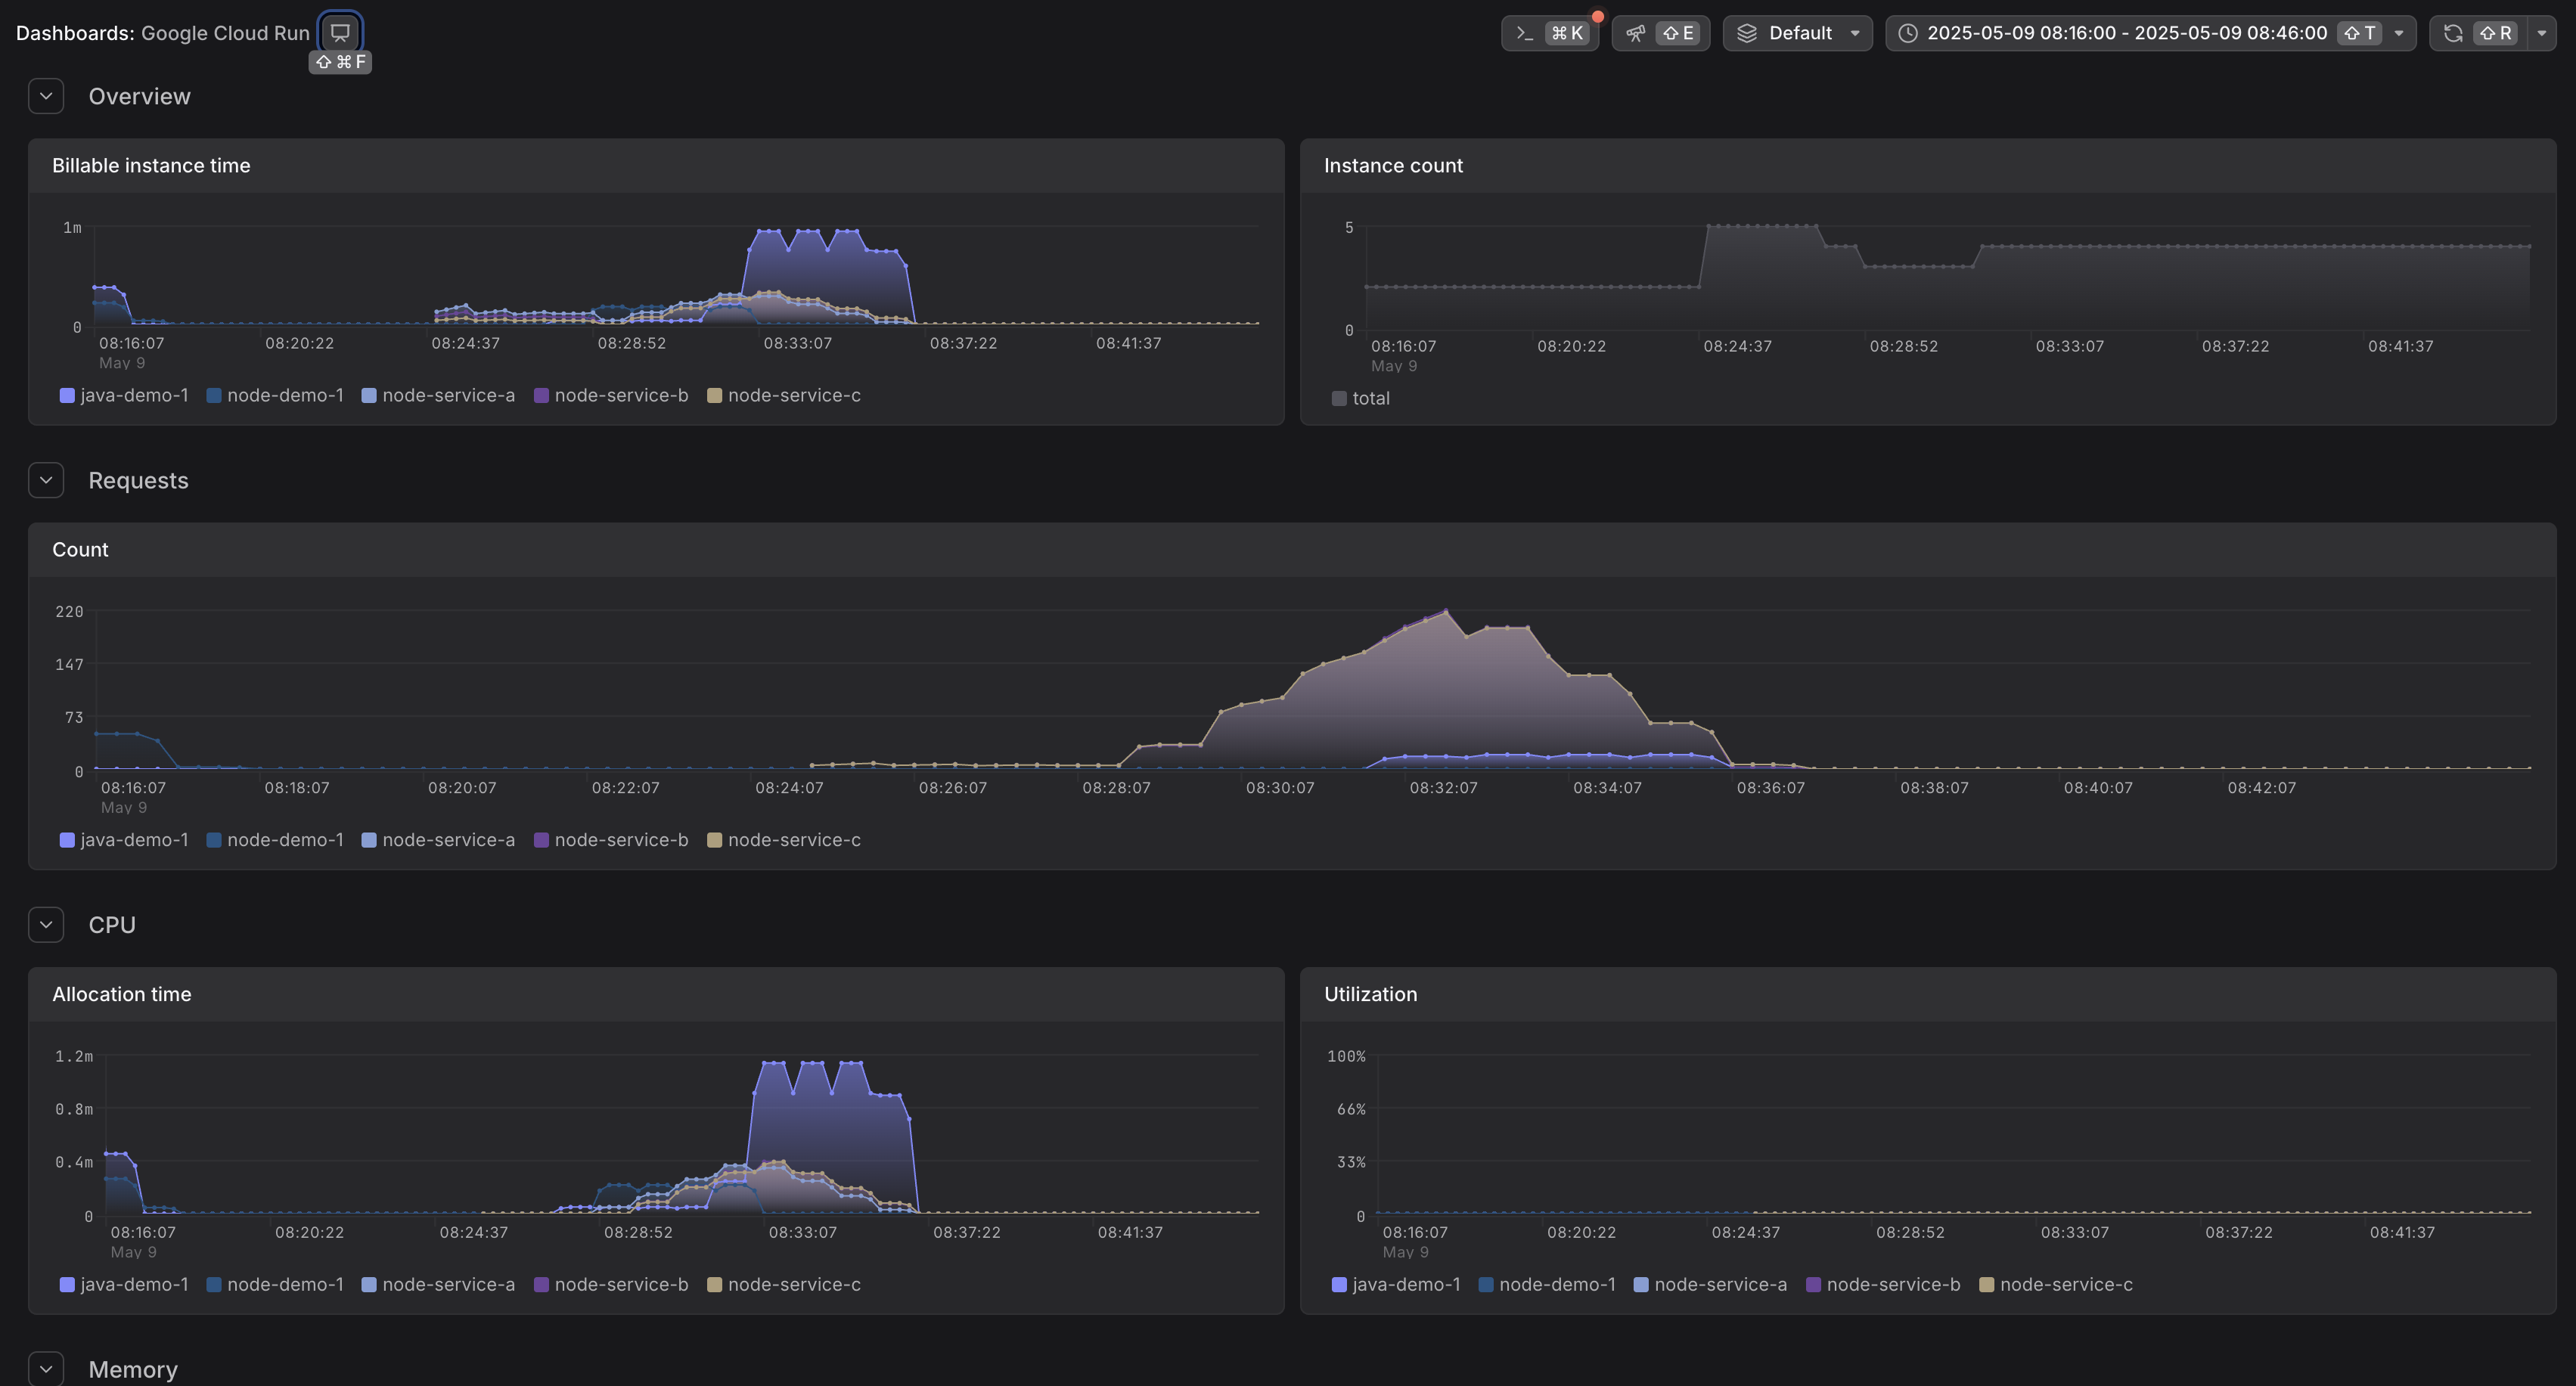Collapse the CPU section
Viewport: 2576px width, 1386px height.
coord(46,925)
